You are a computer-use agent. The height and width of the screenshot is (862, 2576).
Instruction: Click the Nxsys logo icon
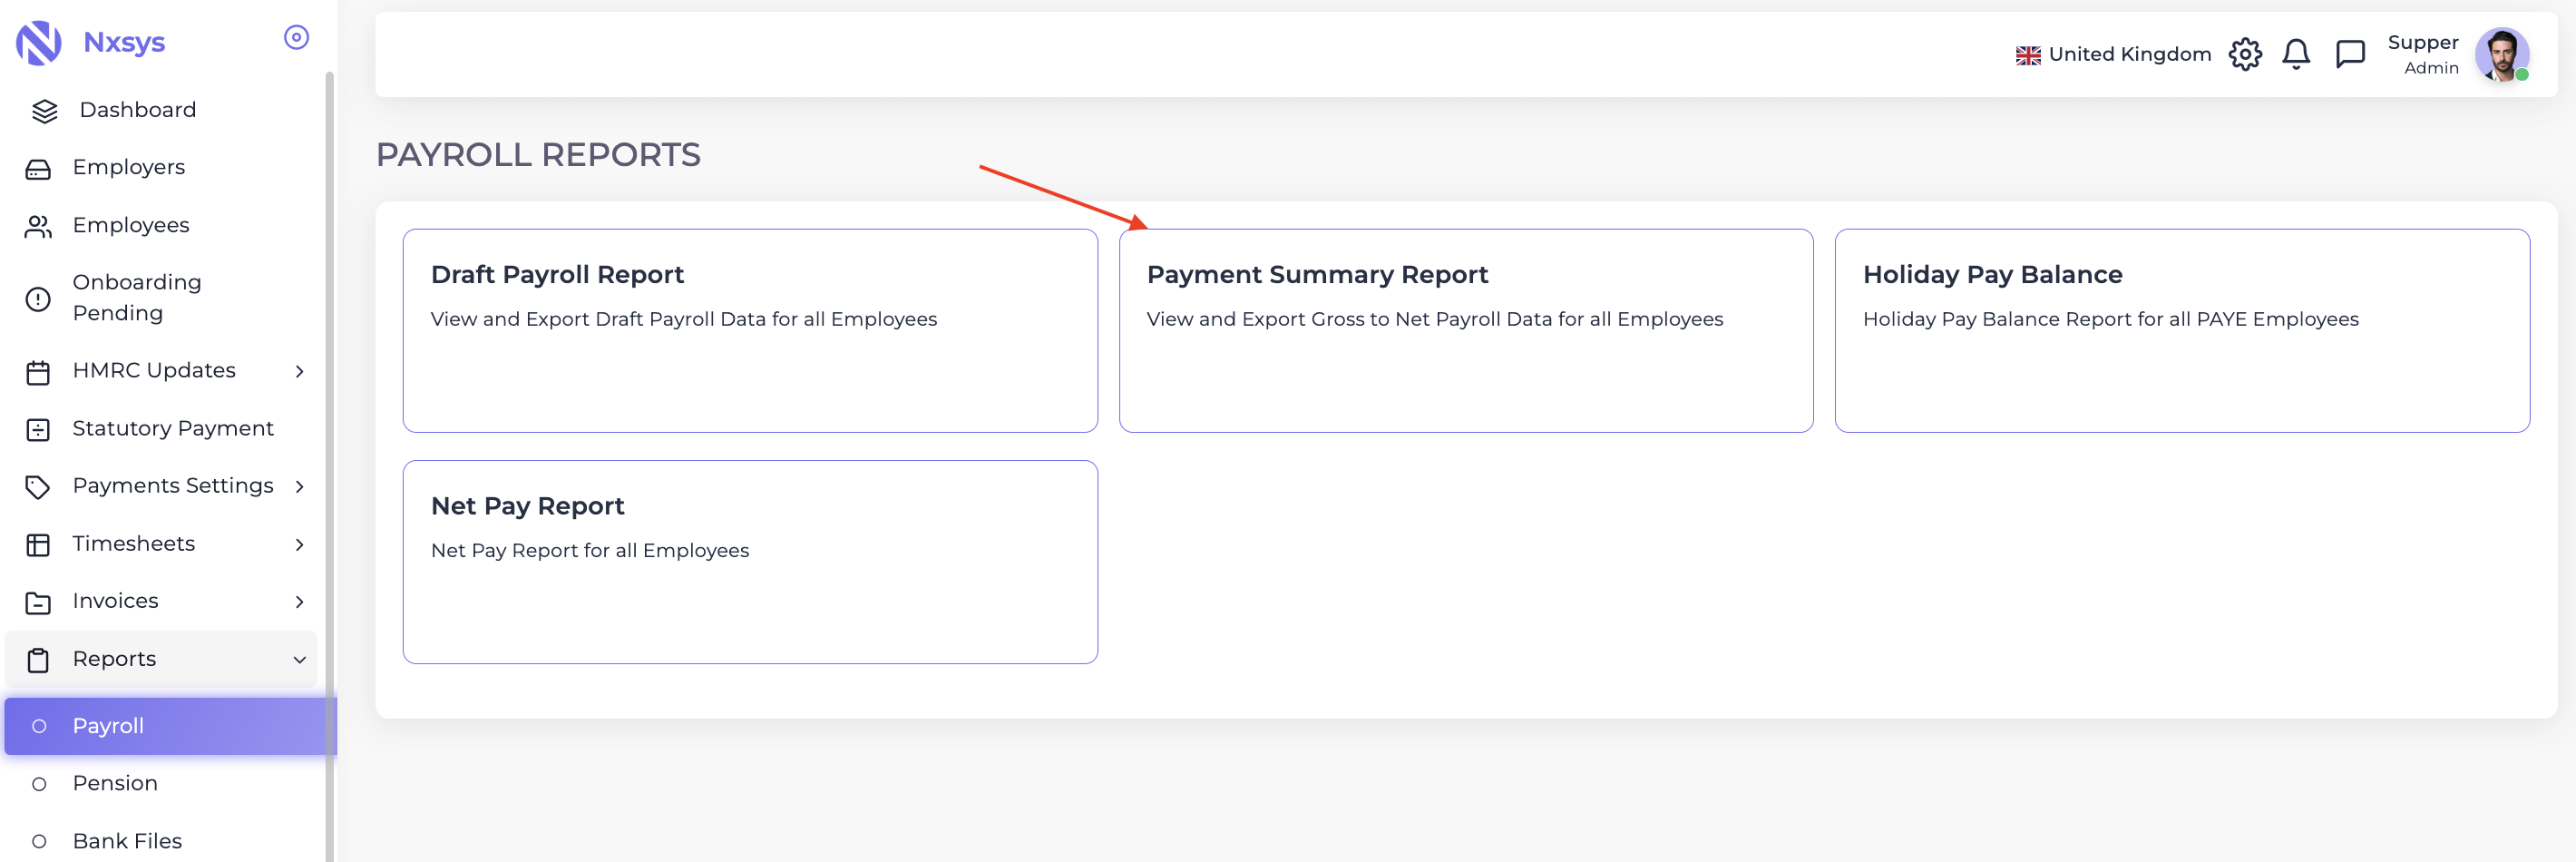coord(39,43)
